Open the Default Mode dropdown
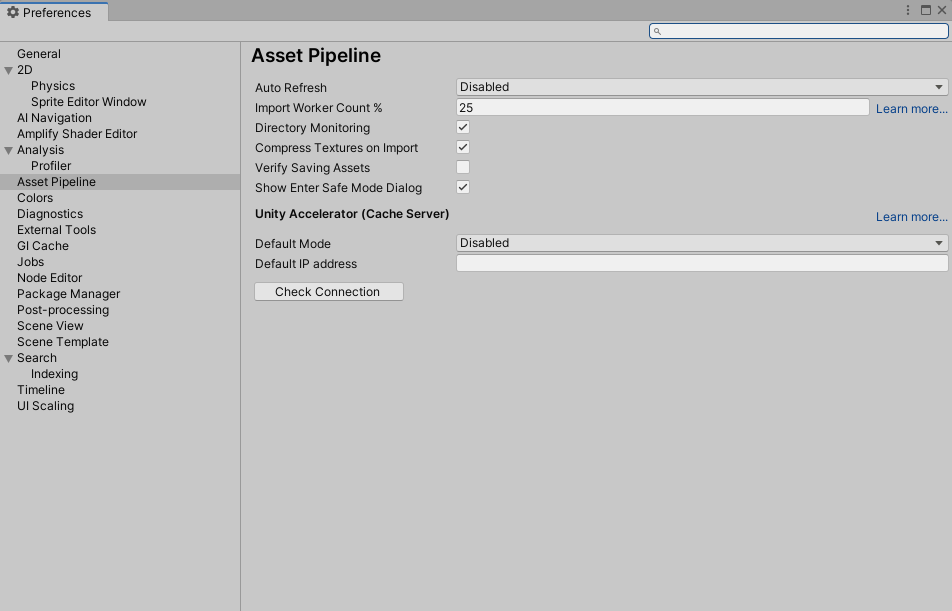This screenshot has width=952, height=611. (x=701, y=243)
